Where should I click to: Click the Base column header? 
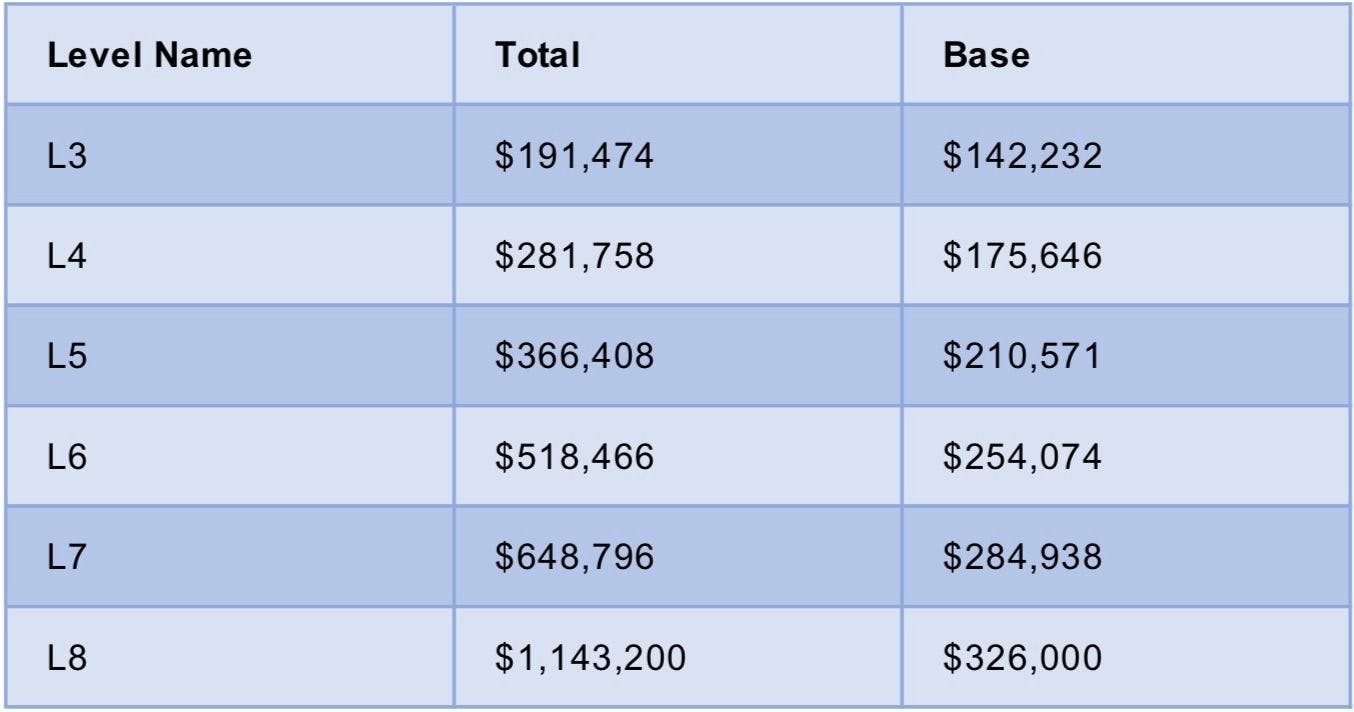tap(986, 56)
